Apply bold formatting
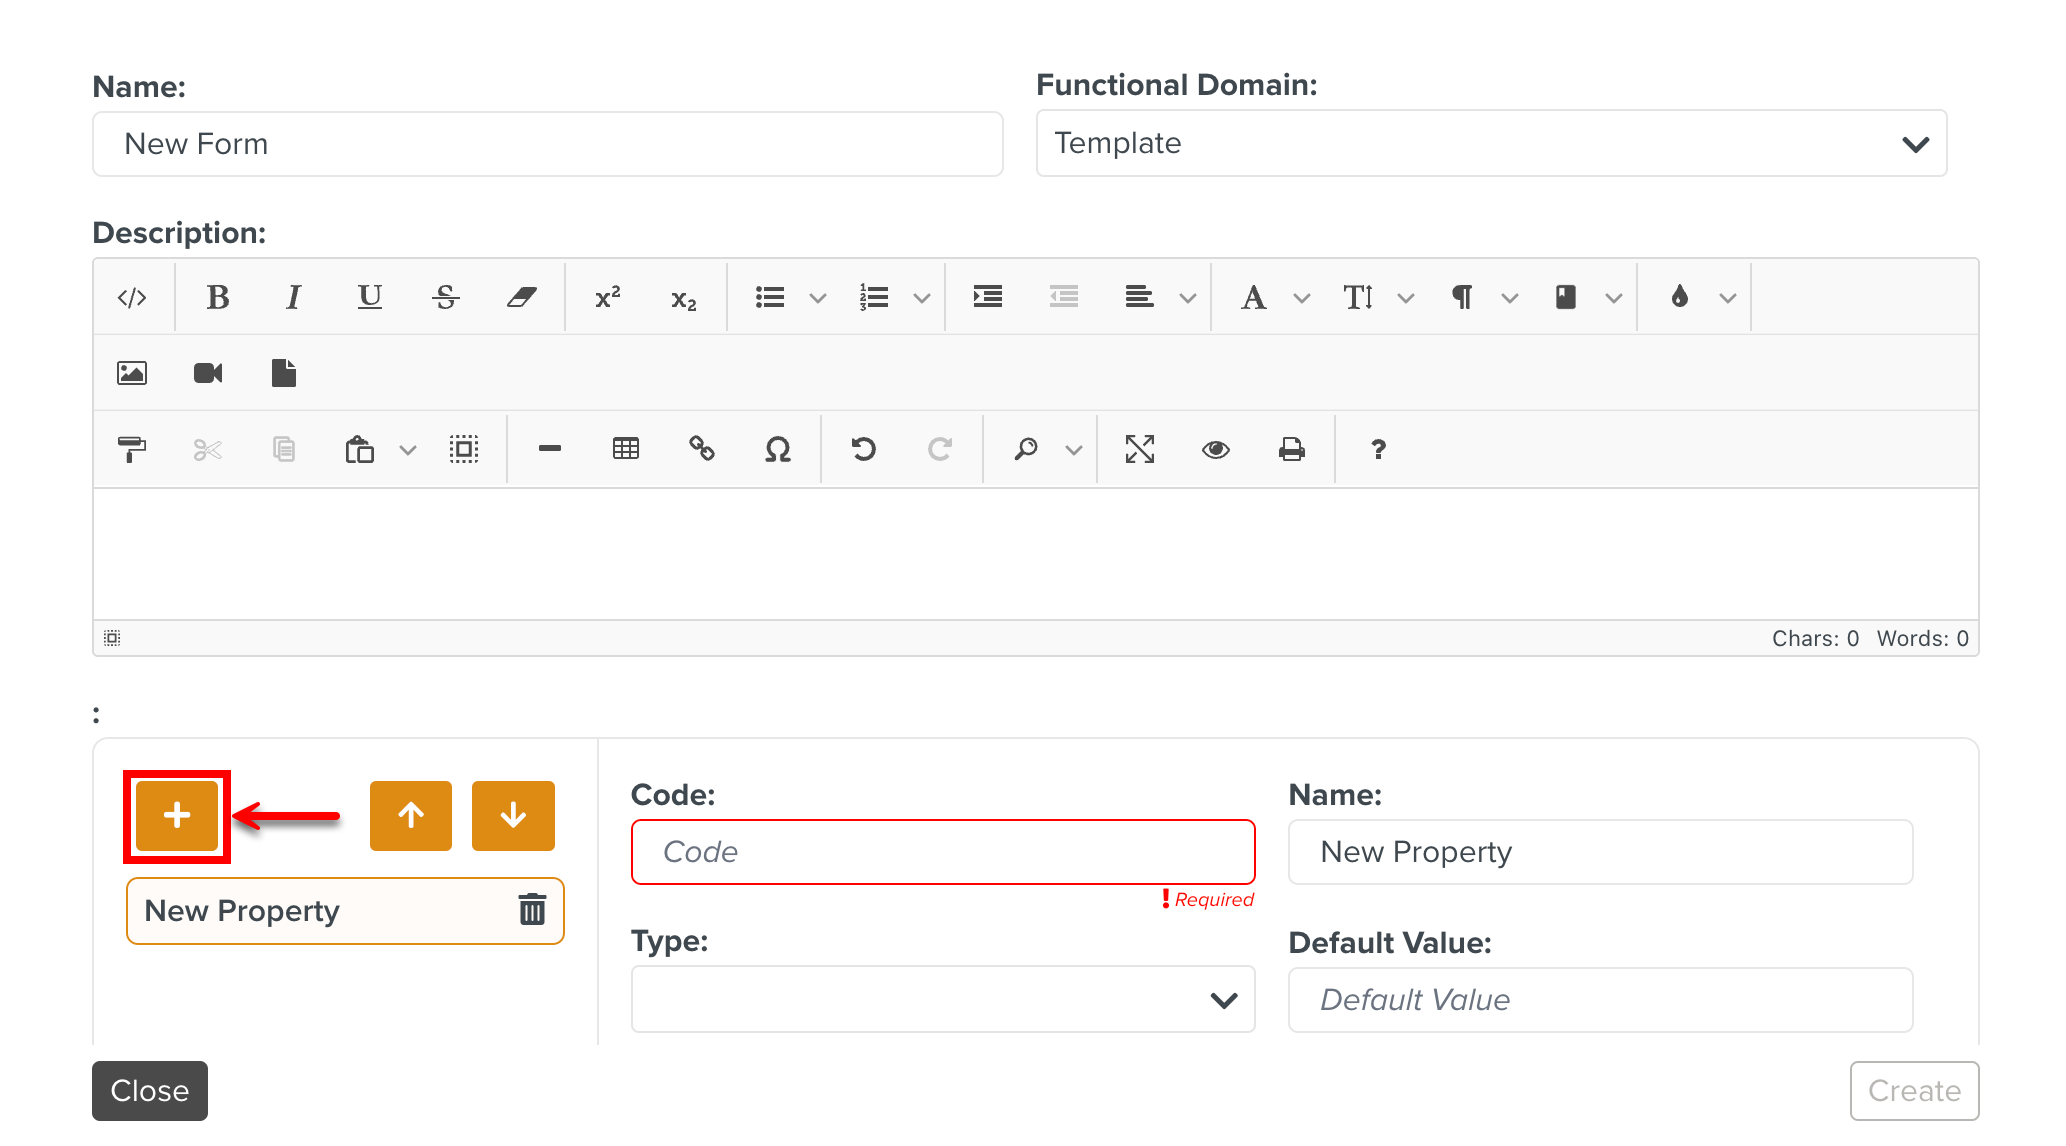Image resolution: width=2066 pixels, height=1146 pixels. (x=217, y=297)
